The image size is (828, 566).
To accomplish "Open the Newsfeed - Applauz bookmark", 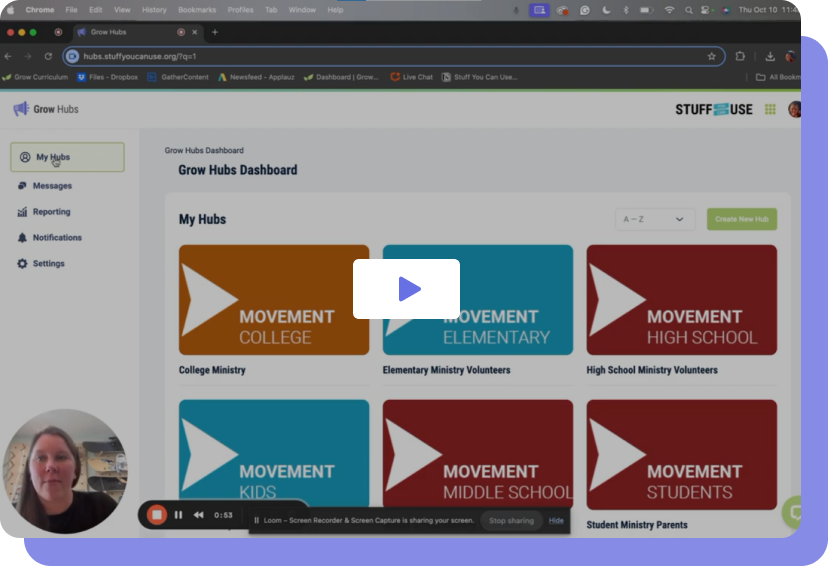I will point(256,77).
